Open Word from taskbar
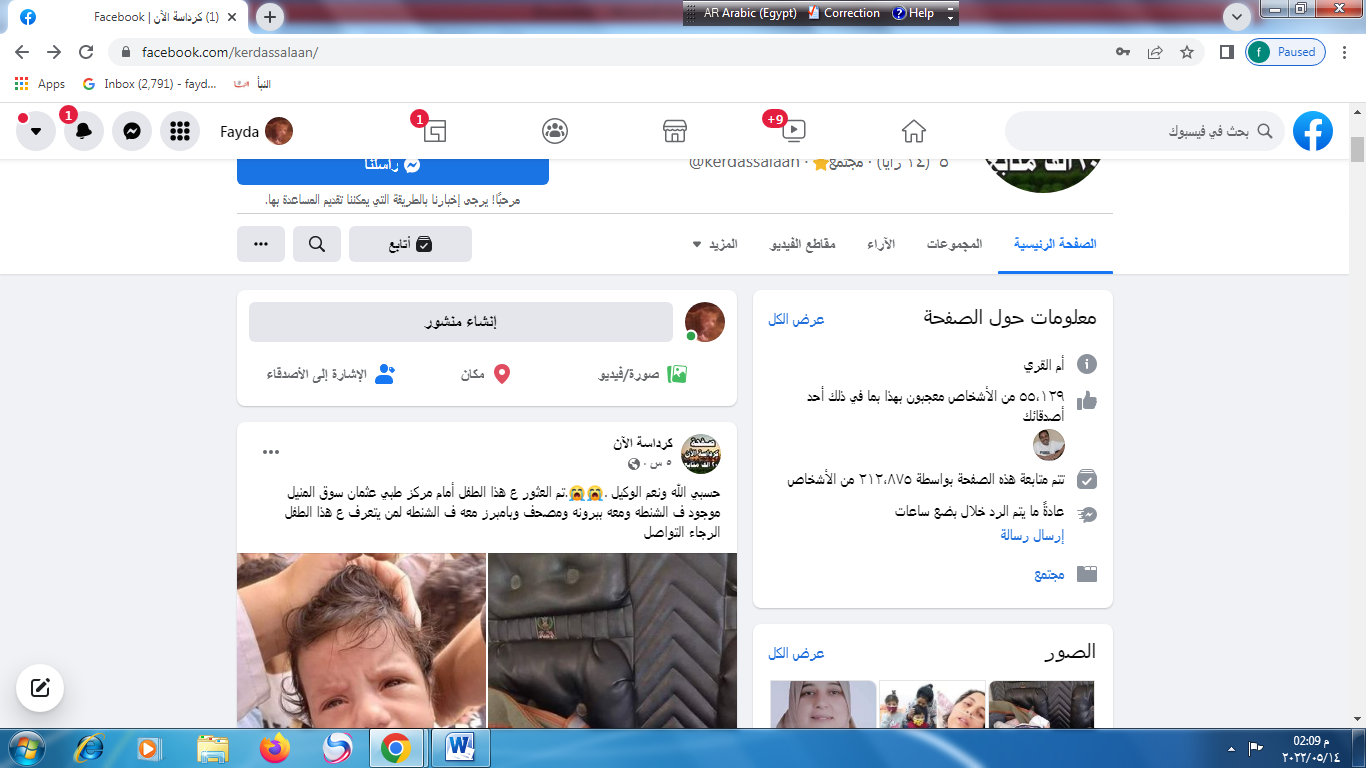This screenshot has height=768, width=1366. [460, 748]
